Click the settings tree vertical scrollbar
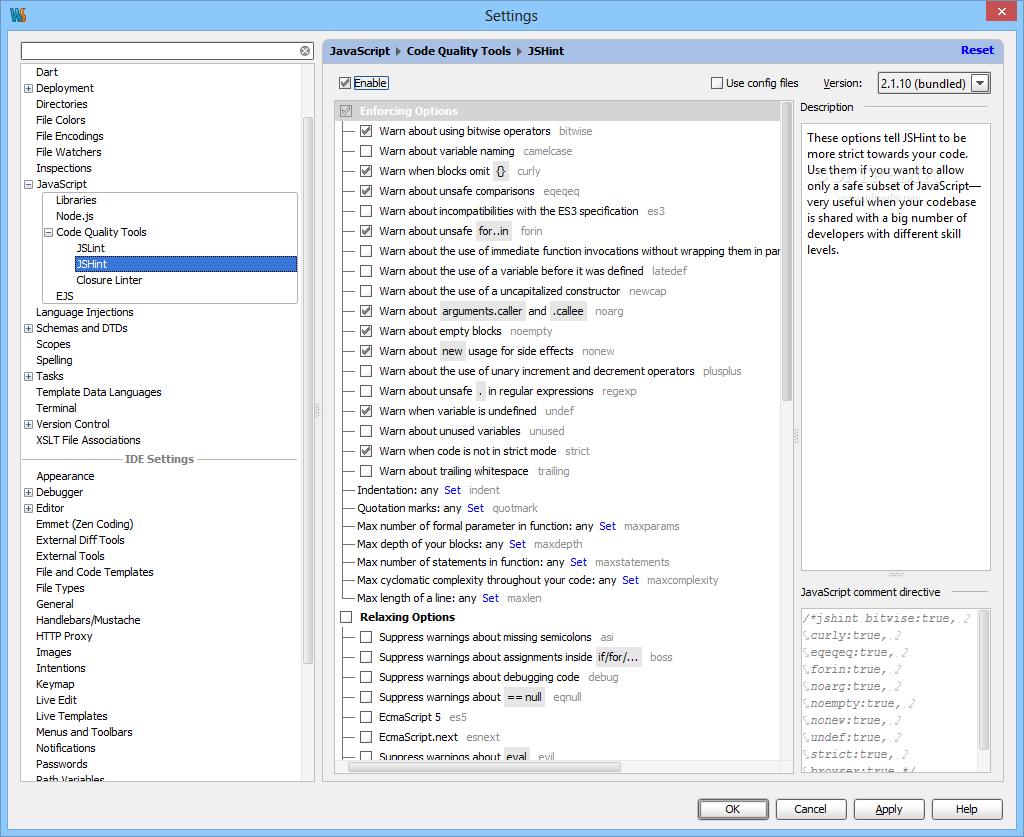Screen dimensions: 1024x837 point(308,390)
